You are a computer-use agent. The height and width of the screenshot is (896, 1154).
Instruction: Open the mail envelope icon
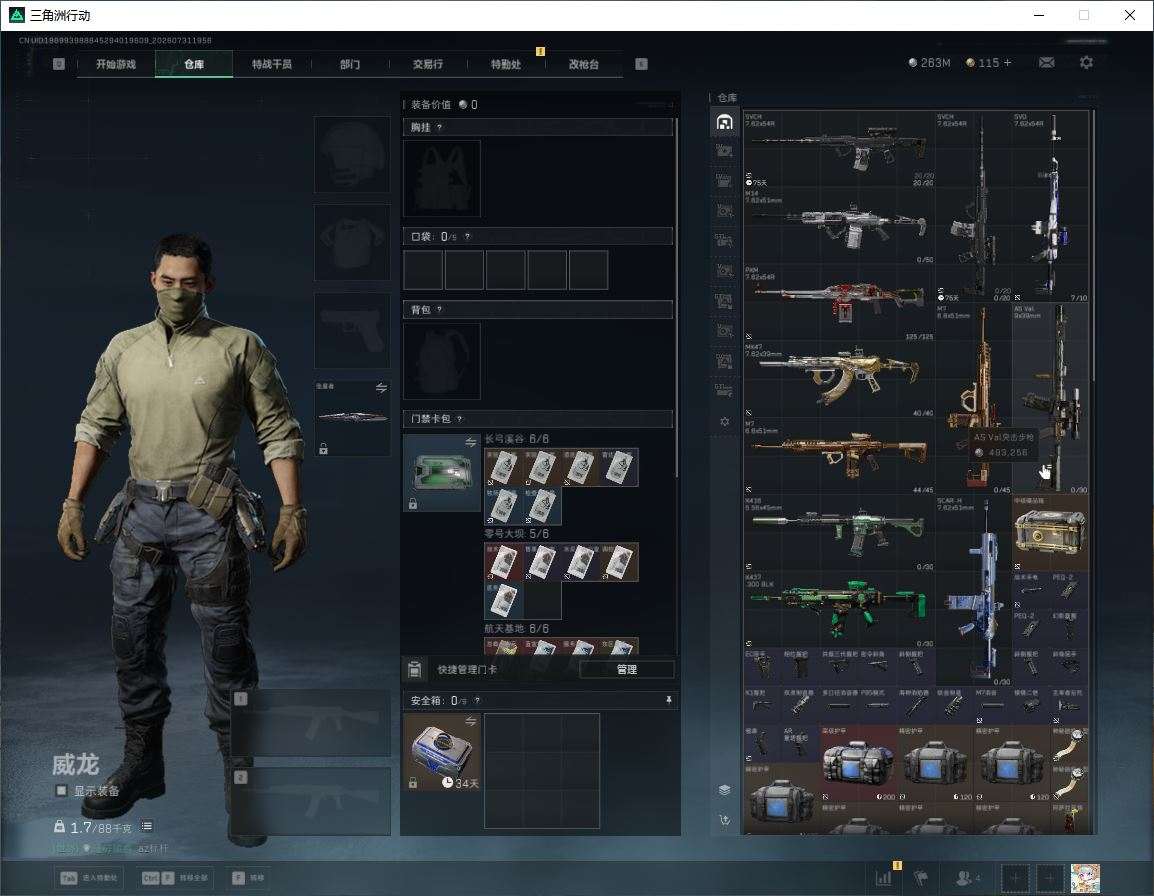[x=1047, y=63]
